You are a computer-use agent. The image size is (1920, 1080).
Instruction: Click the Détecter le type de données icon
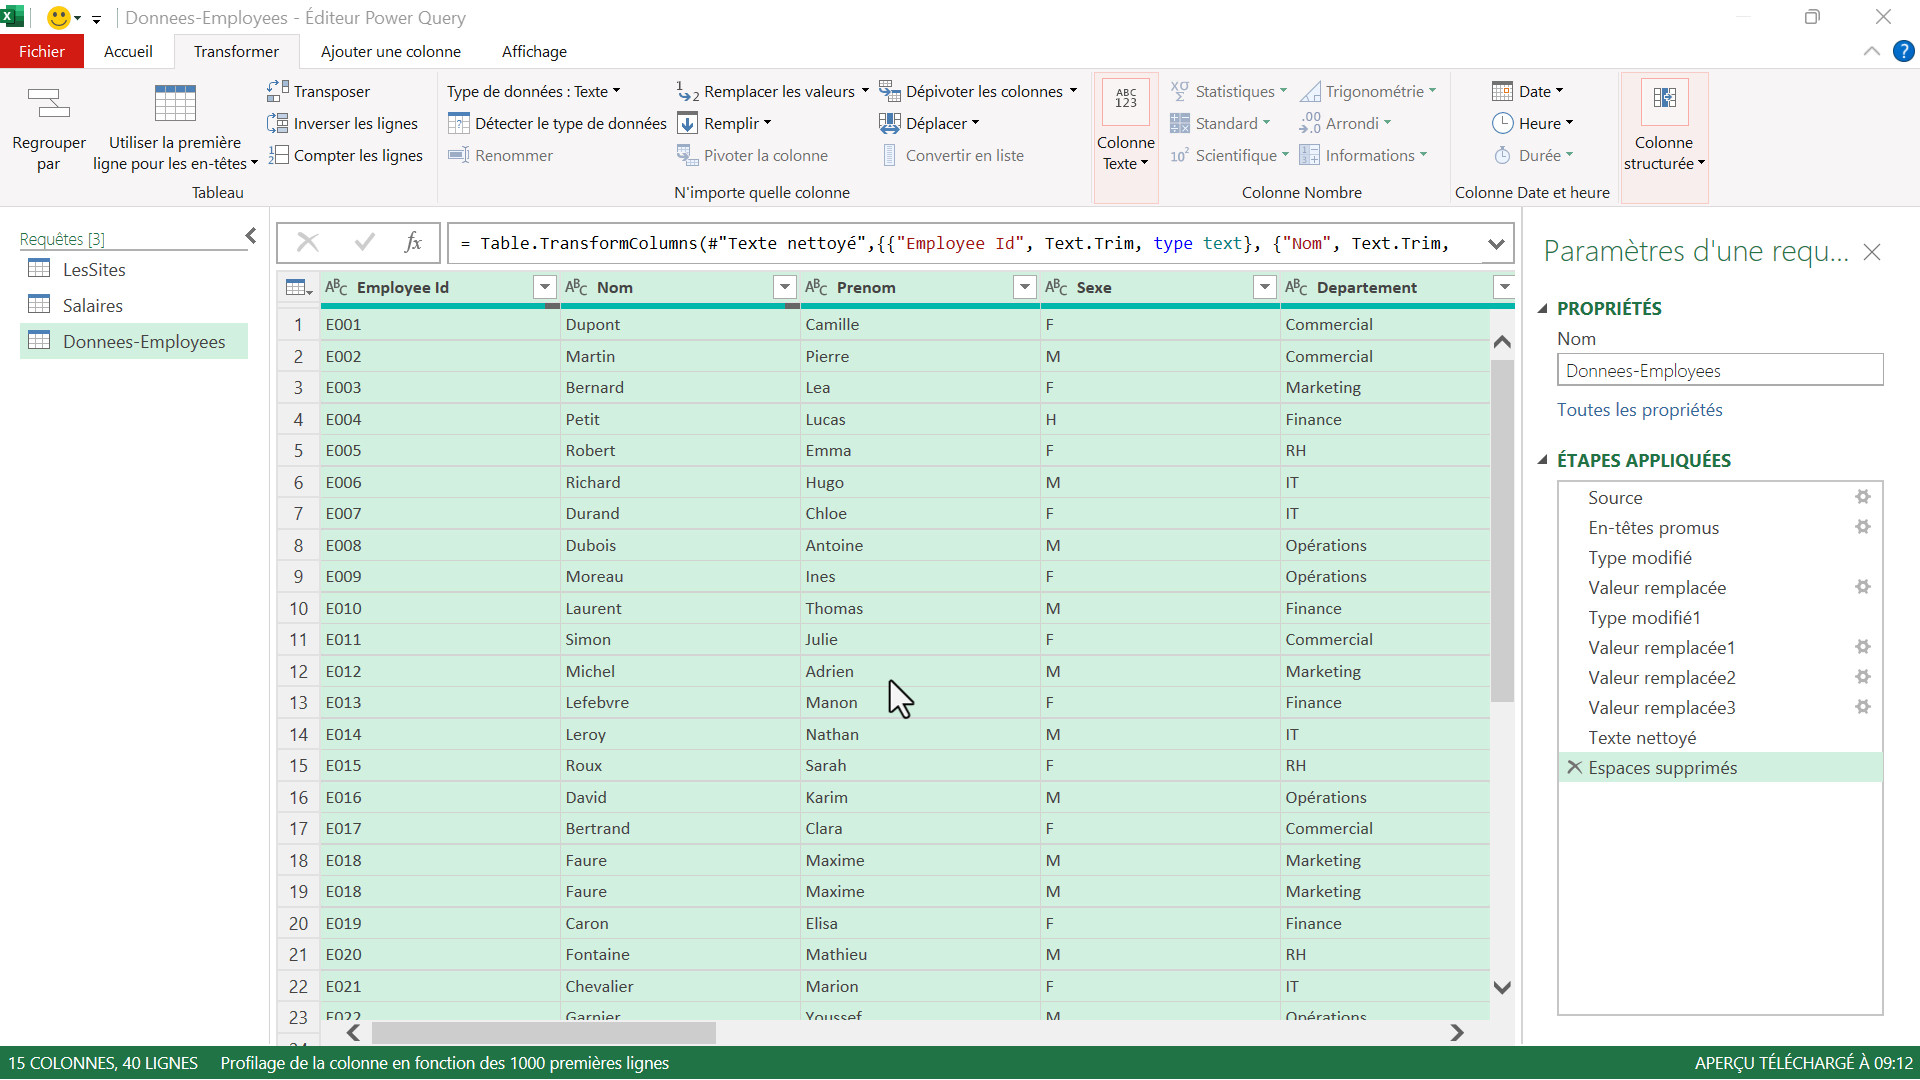pos(458,123)
